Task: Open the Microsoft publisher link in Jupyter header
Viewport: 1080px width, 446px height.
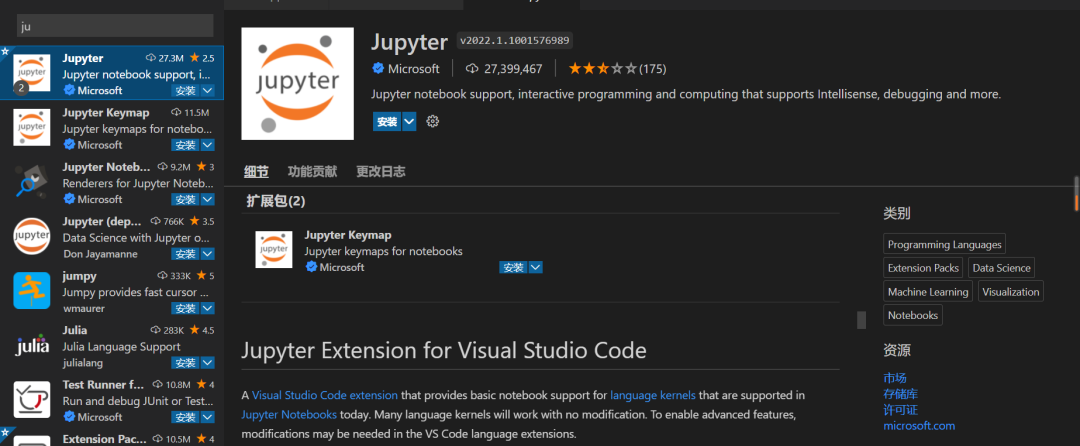Action: click(x=413, y=68)
